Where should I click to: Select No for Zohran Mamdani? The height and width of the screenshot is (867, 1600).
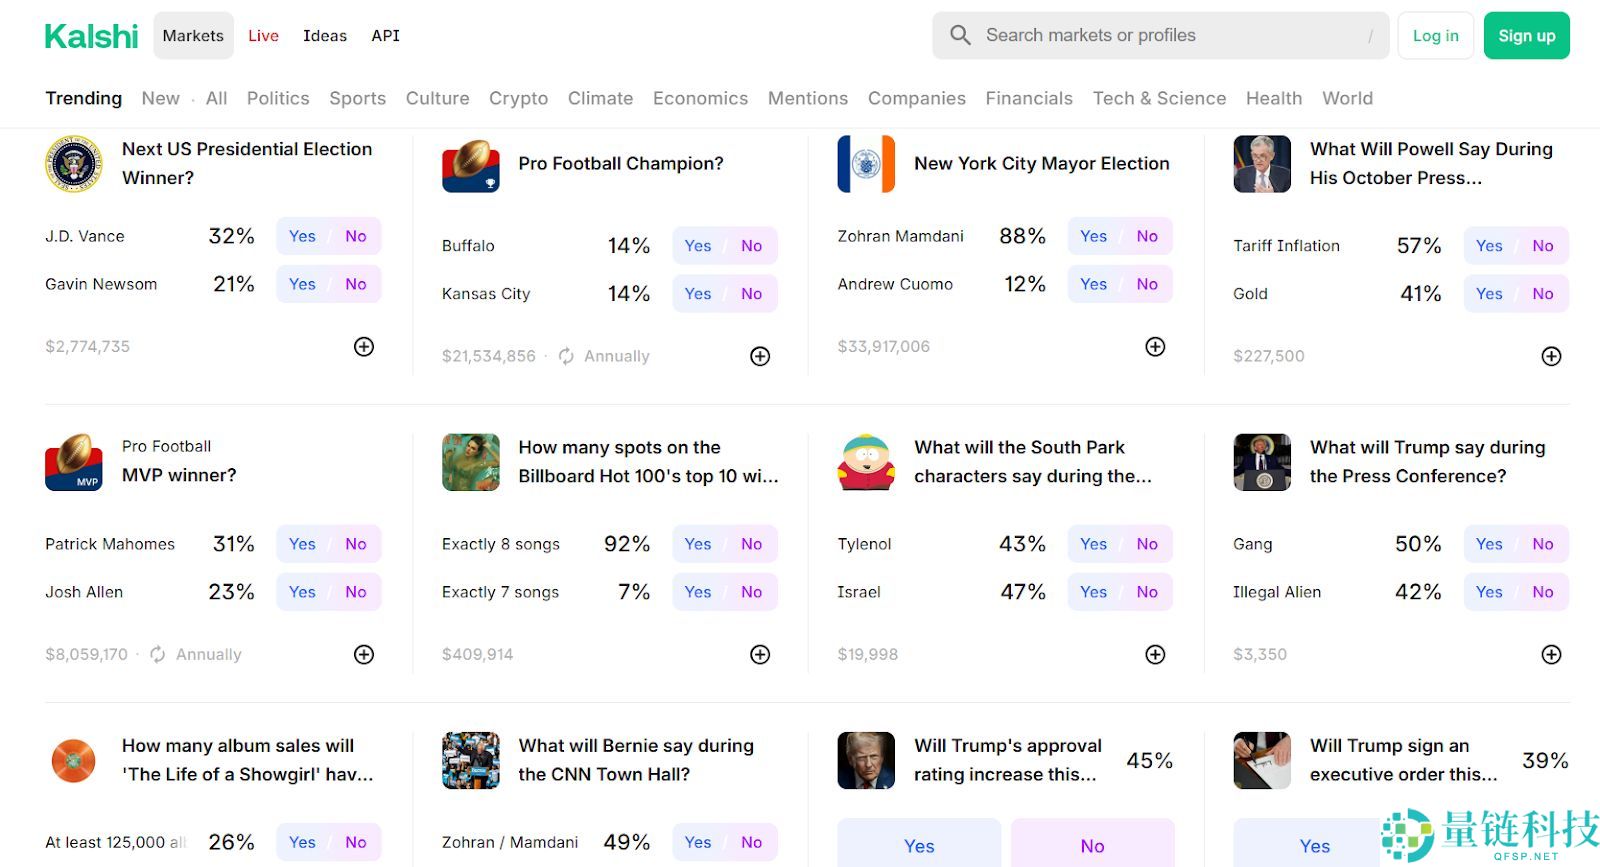click(x=1147, y=236)
